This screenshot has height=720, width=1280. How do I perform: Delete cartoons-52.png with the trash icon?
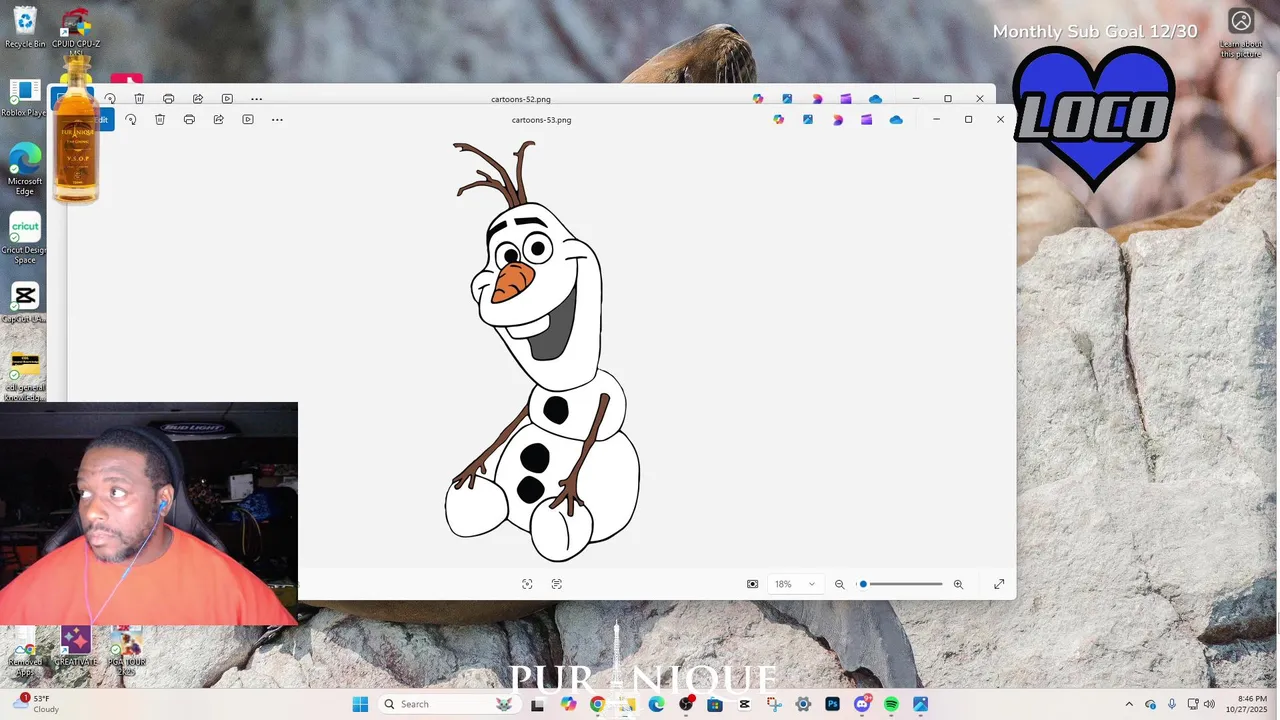(x=139, y=99)
